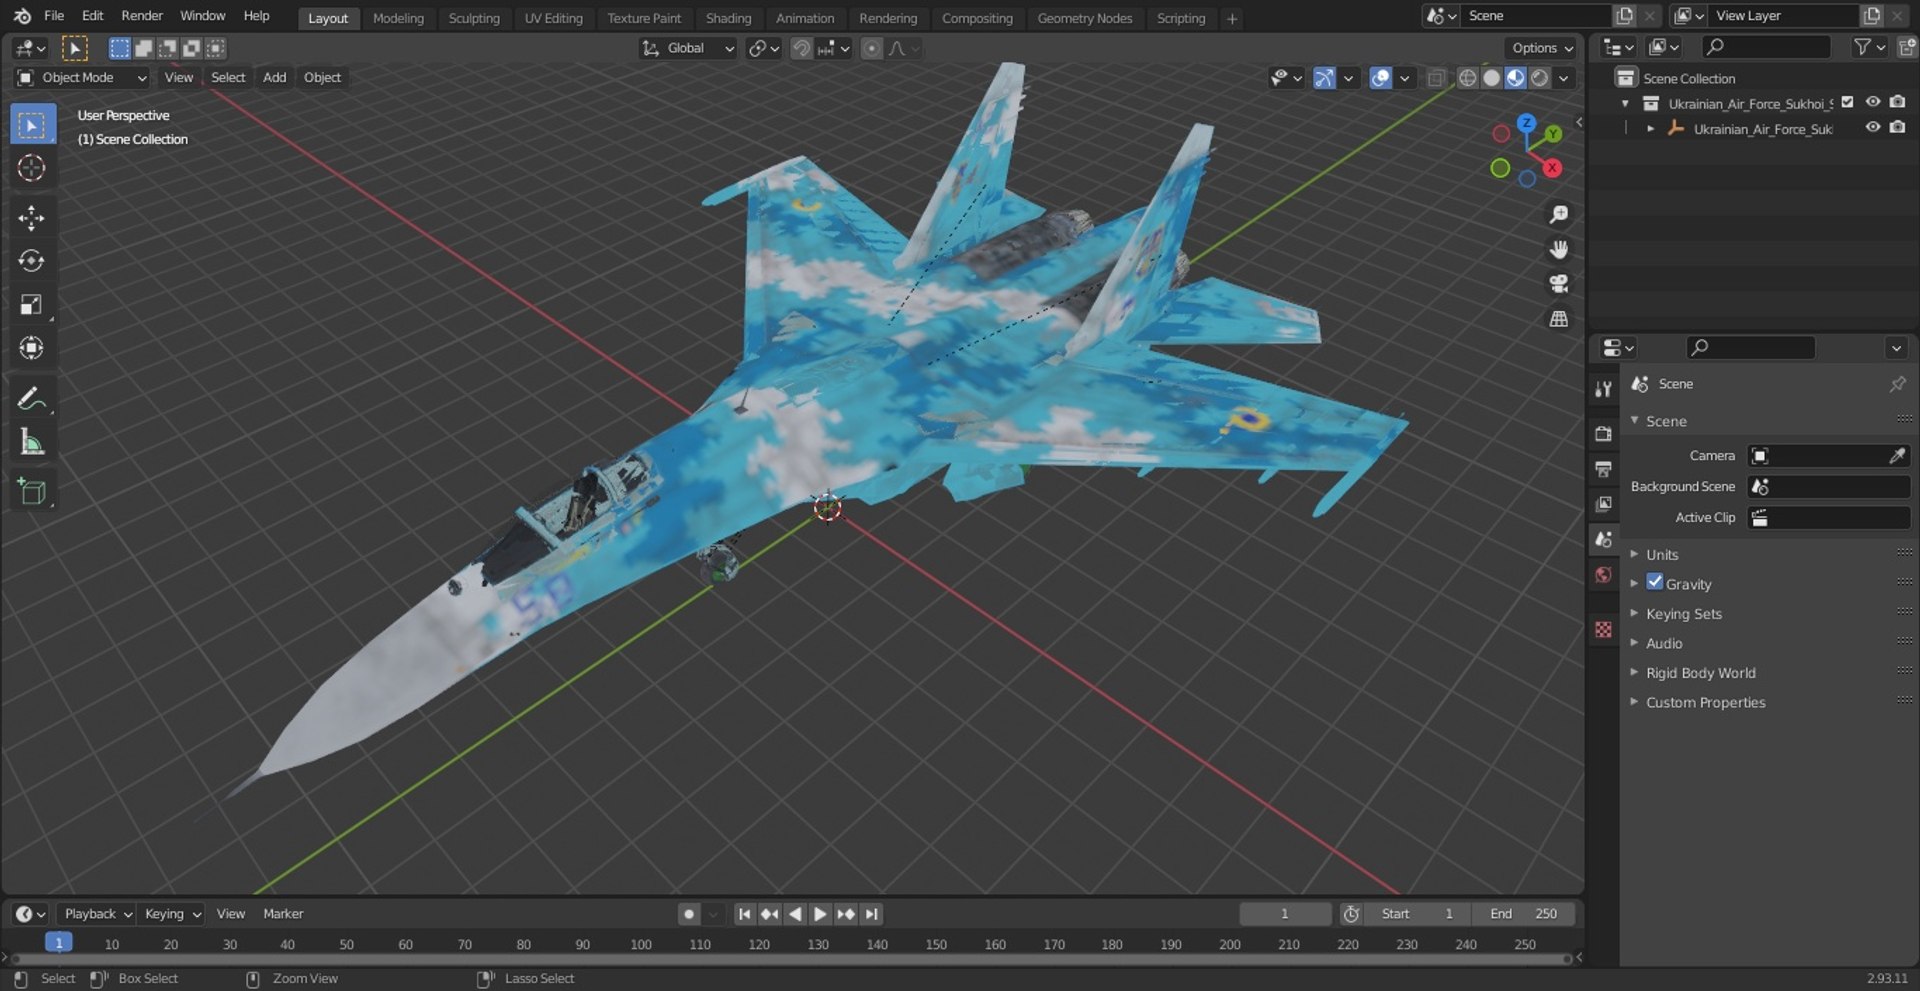
Task: Select material preview shading
Action: click(x=1515, y=78)
